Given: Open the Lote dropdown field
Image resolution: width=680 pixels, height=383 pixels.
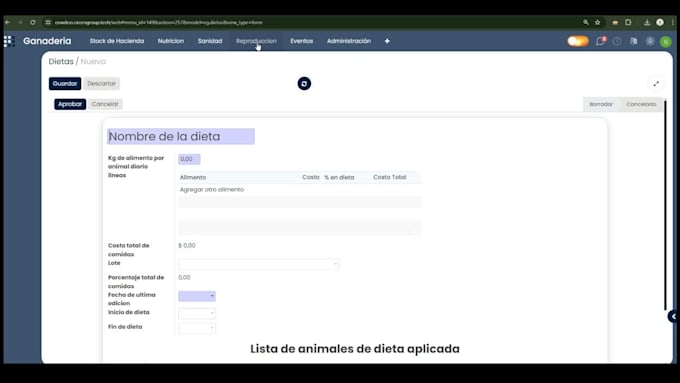Looking at the screenshot, I should [259, 264].
